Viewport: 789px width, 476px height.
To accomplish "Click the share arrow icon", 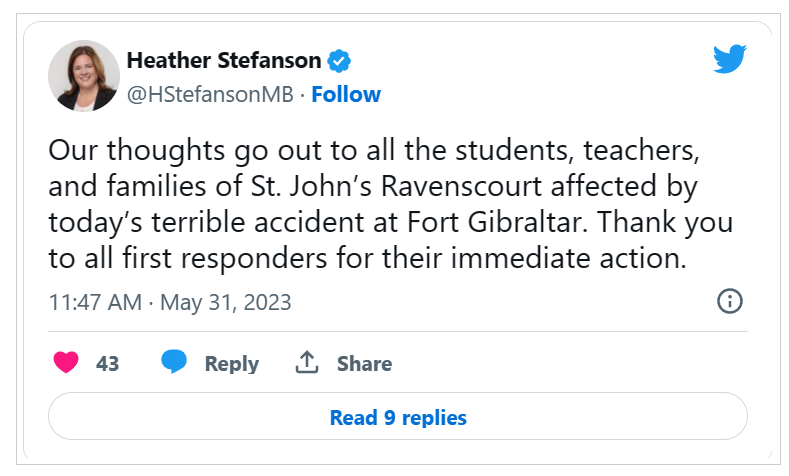I will pos(307,363).
